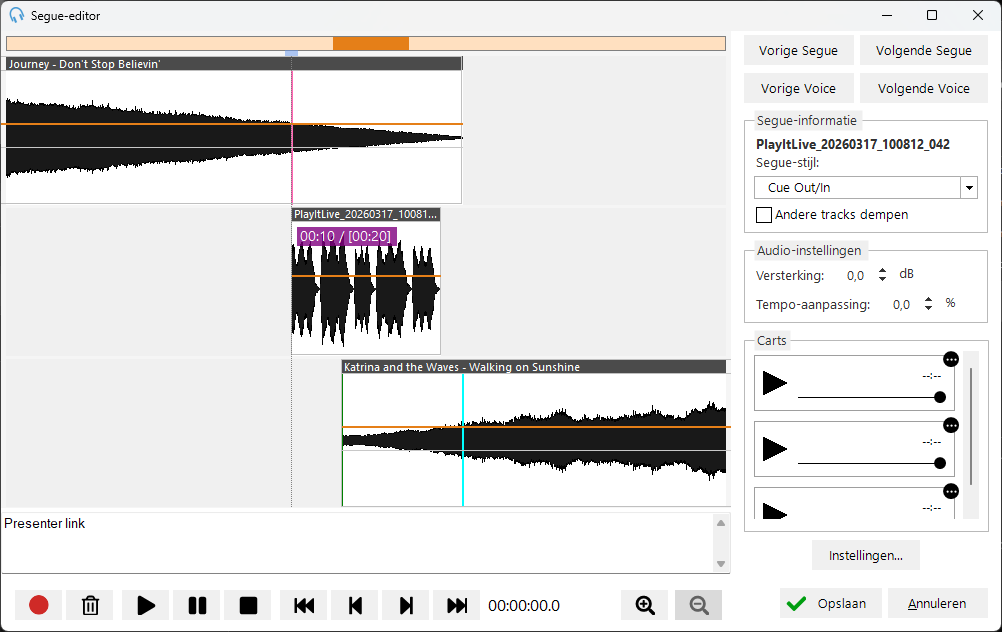Viewport: 1002px width, 632px height.
Task: Zoom in on the waveform timeline
Action: pos(645,605)
